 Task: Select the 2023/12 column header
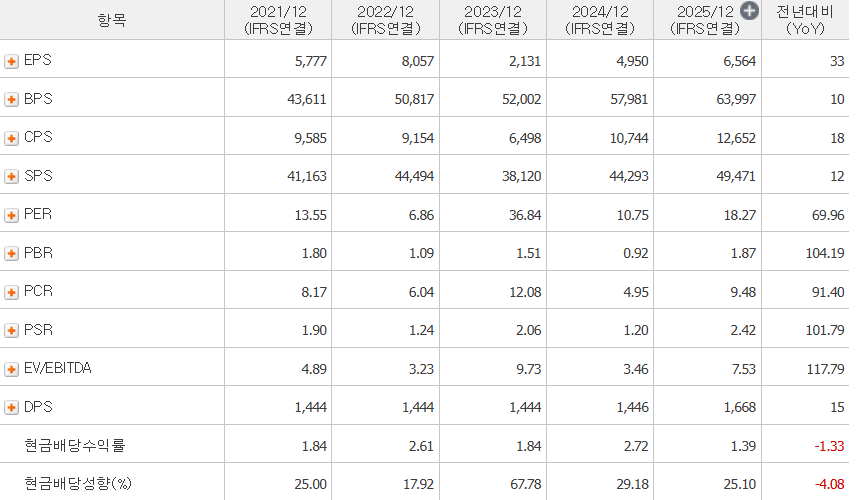point(492,20)
